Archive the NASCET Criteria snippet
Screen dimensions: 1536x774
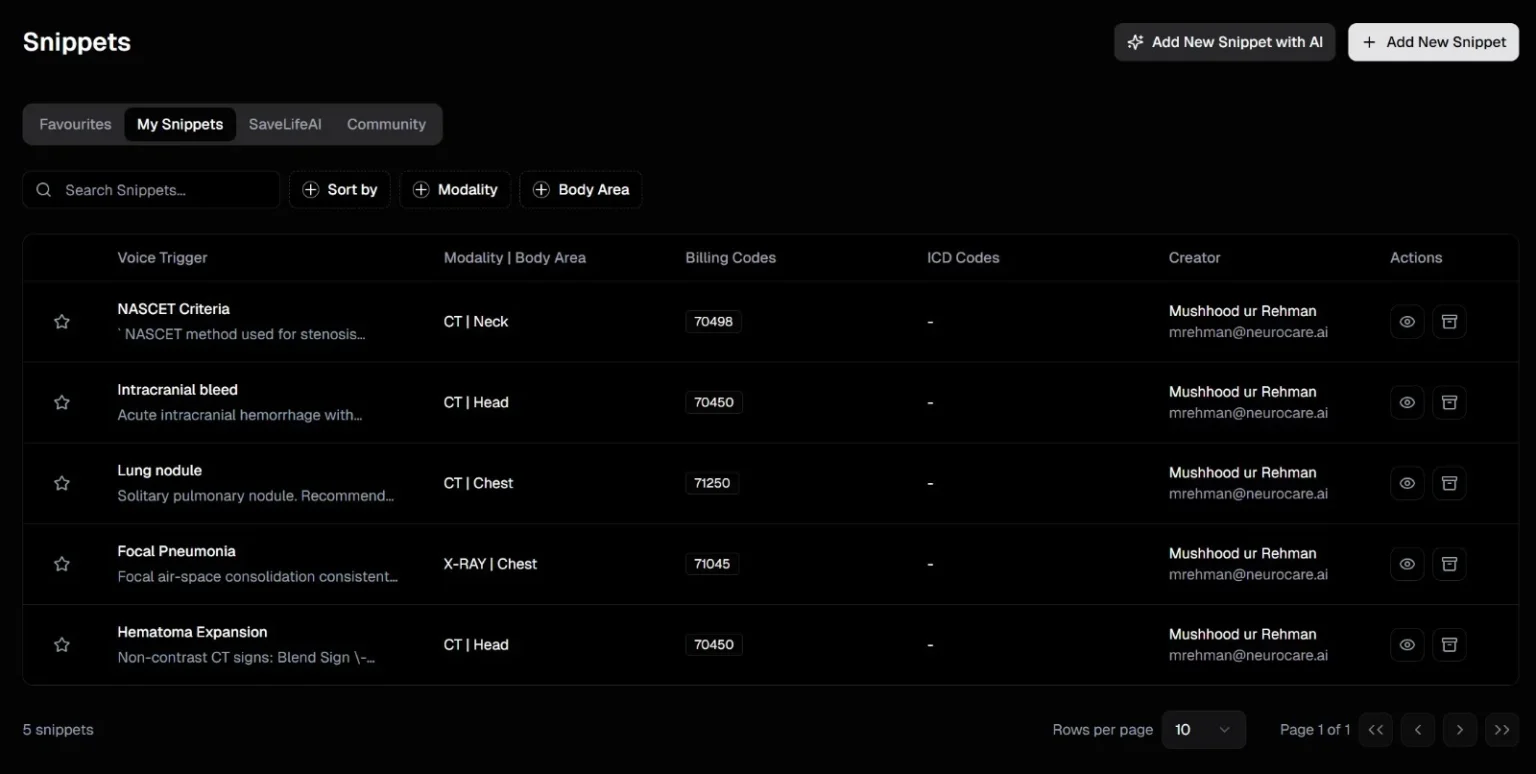pyautogui.click(x=1449, y=322)
